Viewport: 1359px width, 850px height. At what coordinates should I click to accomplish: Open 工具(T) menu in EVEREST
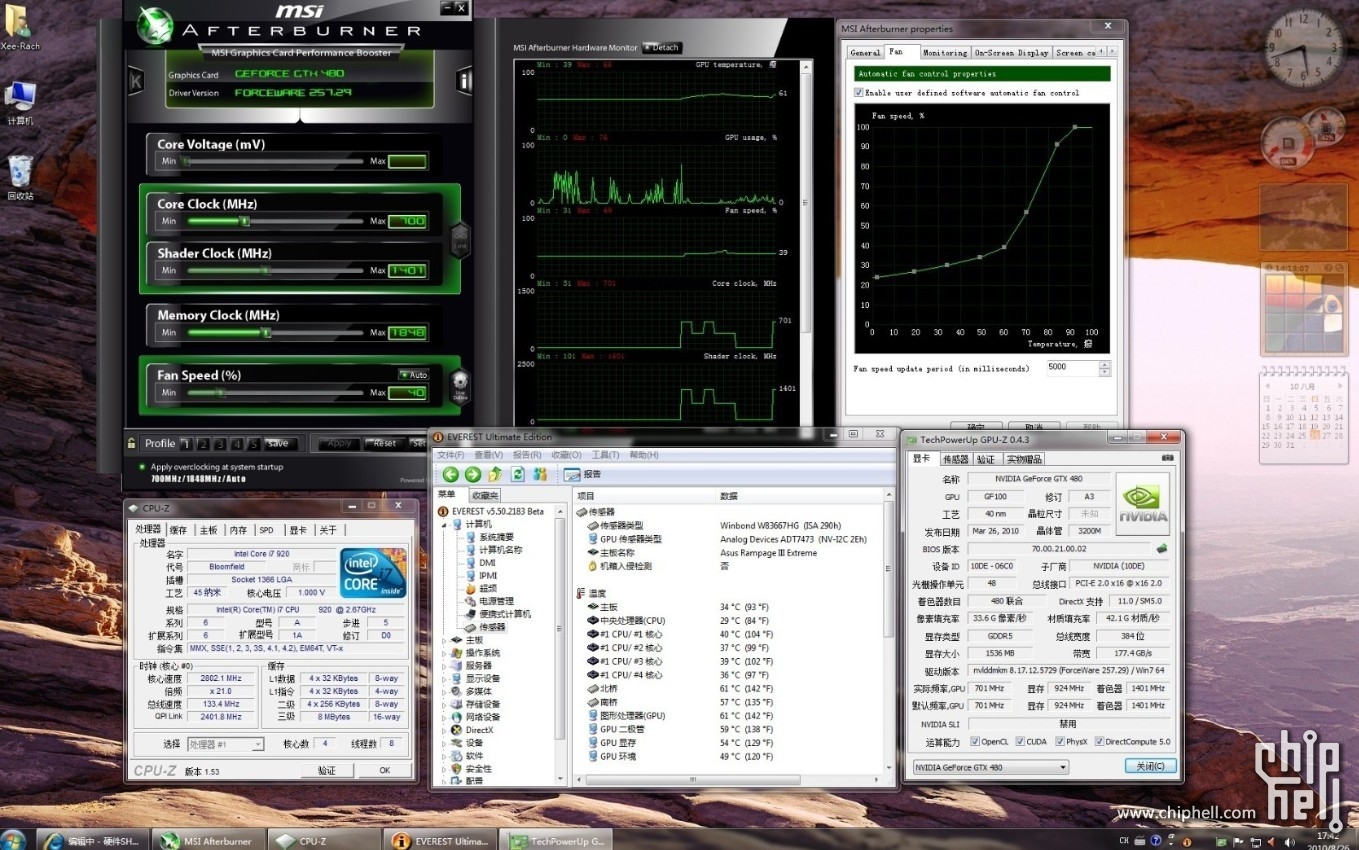tap(605, 455)
